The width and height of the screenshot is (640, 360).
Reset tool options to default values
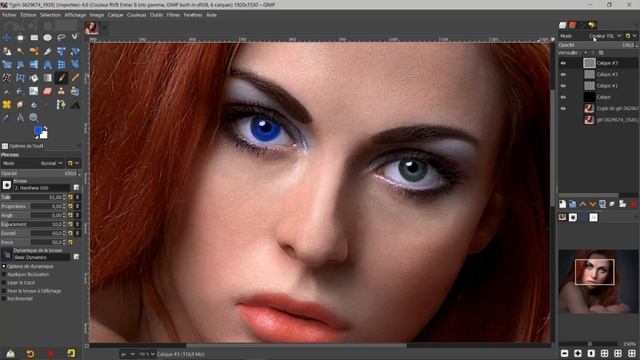[71, 353]
